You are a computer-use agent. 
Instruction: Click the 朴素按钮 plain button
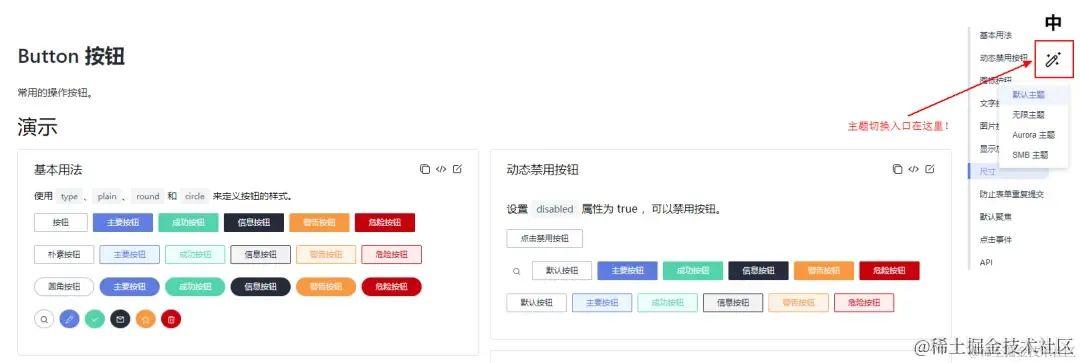[x=64, y=255]
